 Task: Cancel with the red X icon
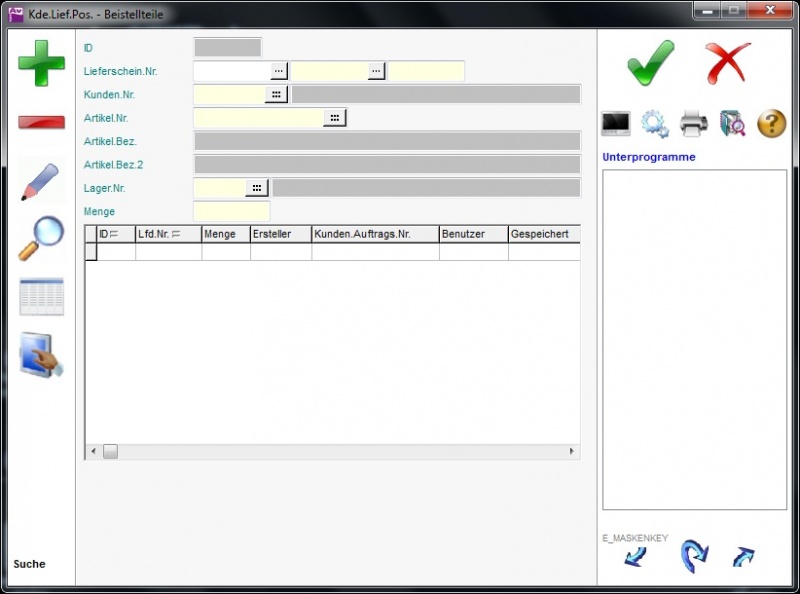point(727,63)
